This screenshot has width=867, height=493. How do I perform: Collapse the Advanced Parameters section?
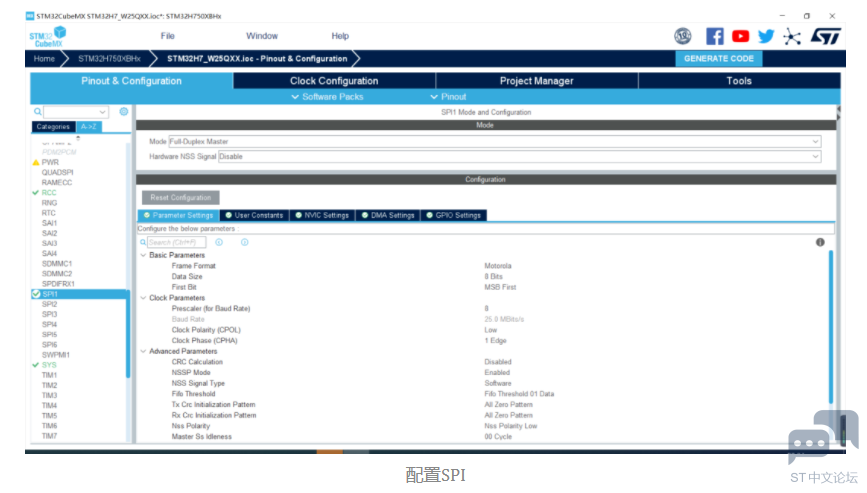click(143, 352)
